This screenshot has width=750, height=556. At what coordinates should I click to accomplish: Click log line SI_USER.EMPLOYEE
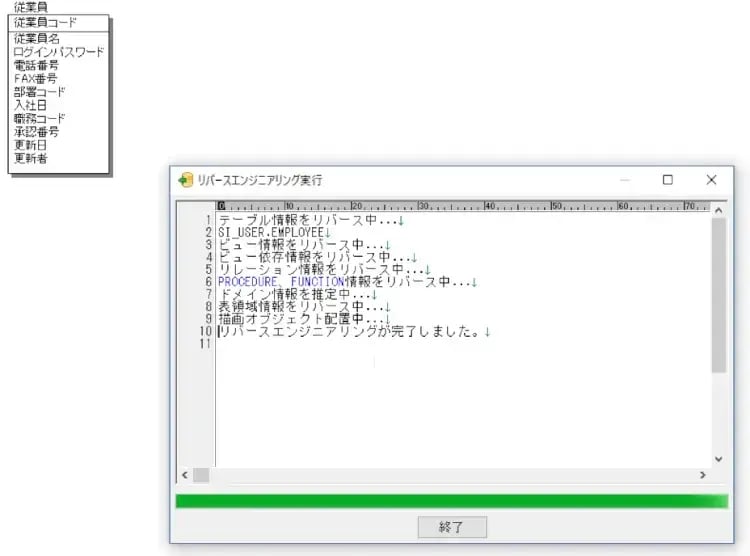(270, 232)
